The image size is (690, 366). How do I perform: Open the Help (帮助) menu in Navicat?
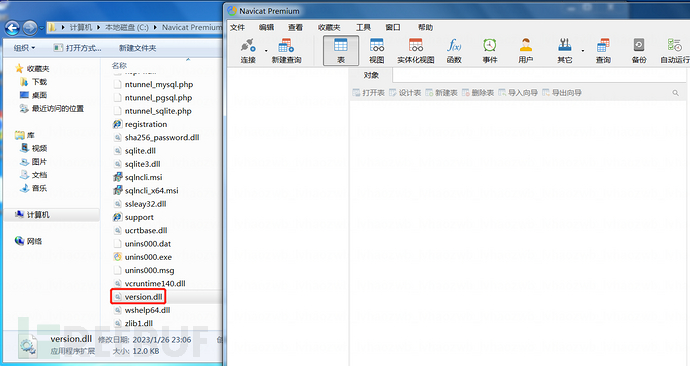[425, 27]
